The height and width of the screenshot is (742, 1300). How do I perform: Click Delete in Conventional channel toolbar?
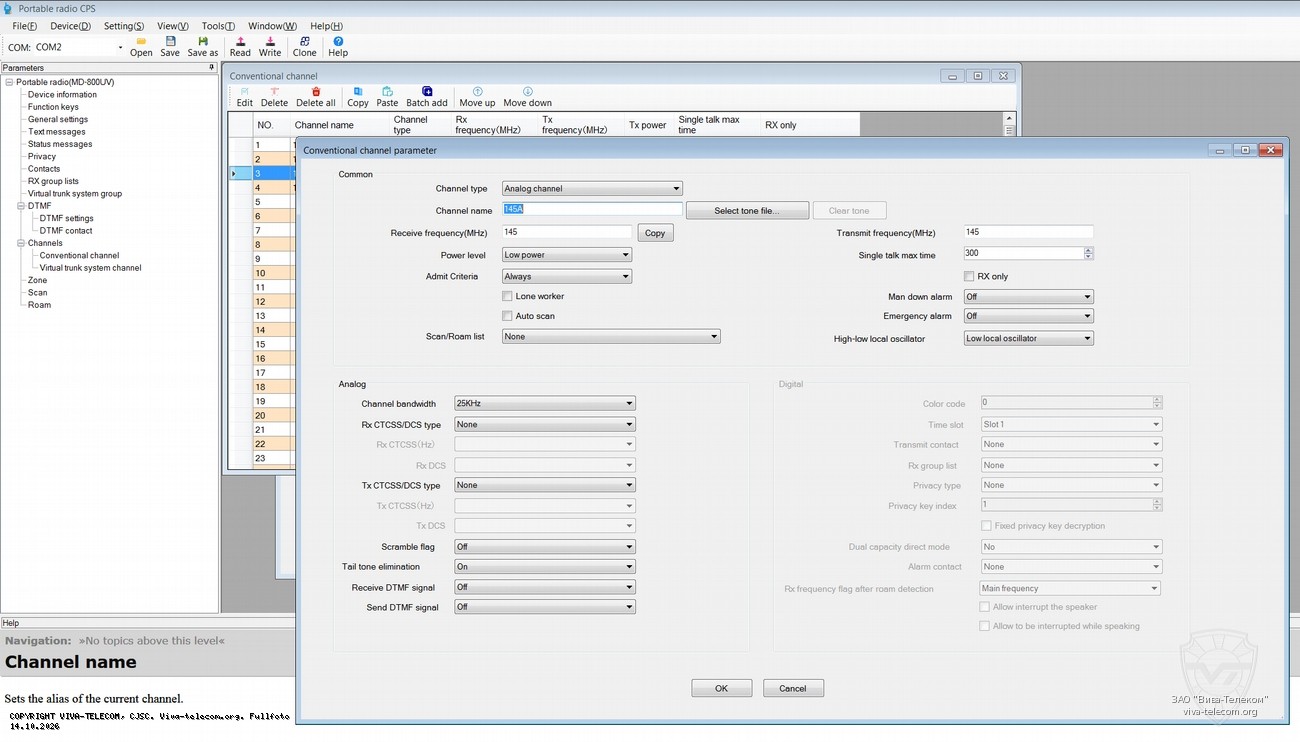point(274,97)
